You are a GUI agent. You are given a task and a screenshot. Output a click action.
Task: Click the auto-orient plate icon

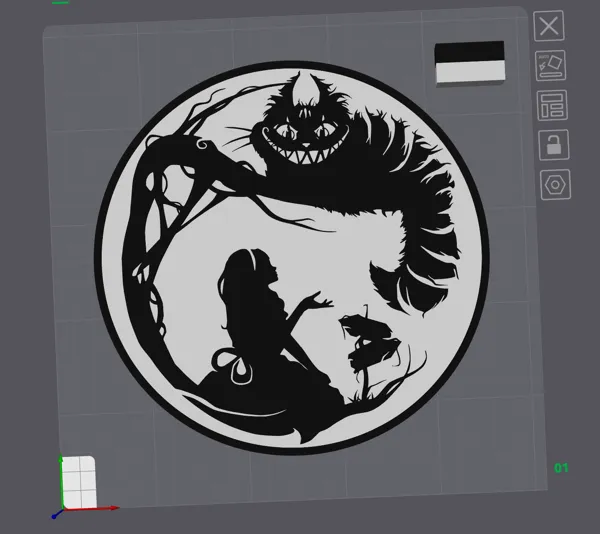tap(550, 65)
